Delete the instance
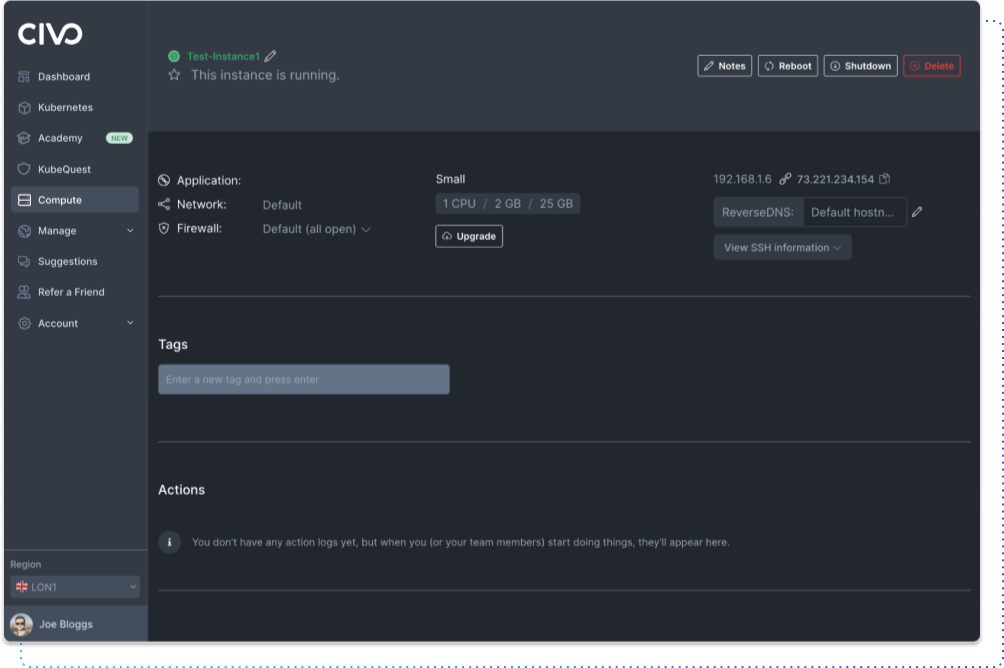The width and height of the screenshot is (1004, 668). (932, 66)
